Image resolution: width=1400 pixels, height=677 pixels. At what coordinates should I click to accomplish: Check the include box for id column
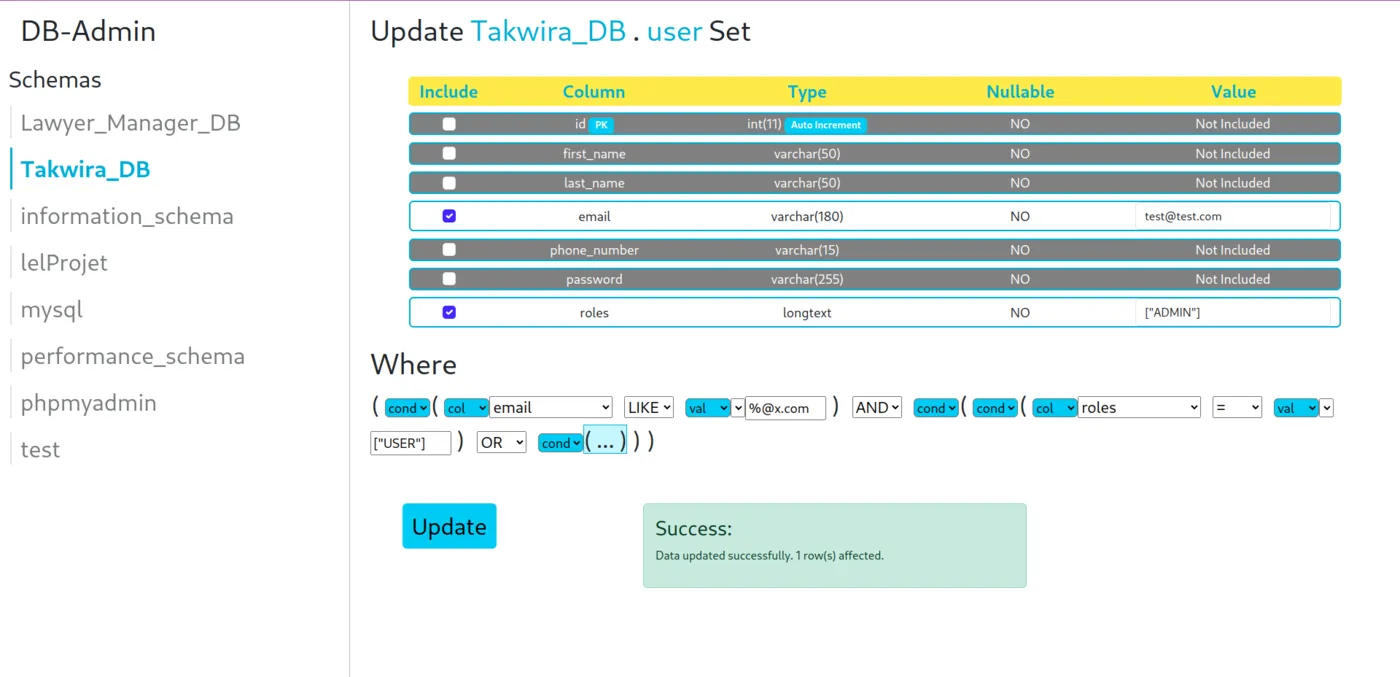point(449,124)
